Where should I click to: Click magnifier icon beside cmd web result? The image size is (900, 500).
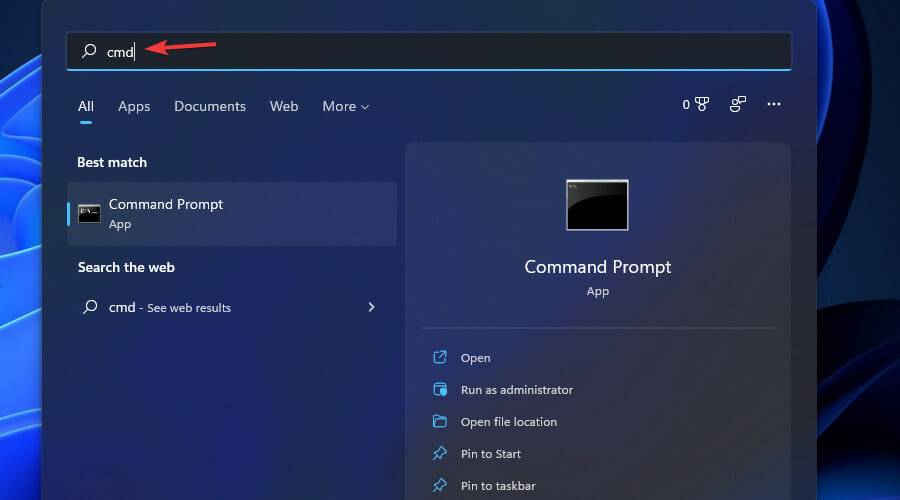[90, 307]
